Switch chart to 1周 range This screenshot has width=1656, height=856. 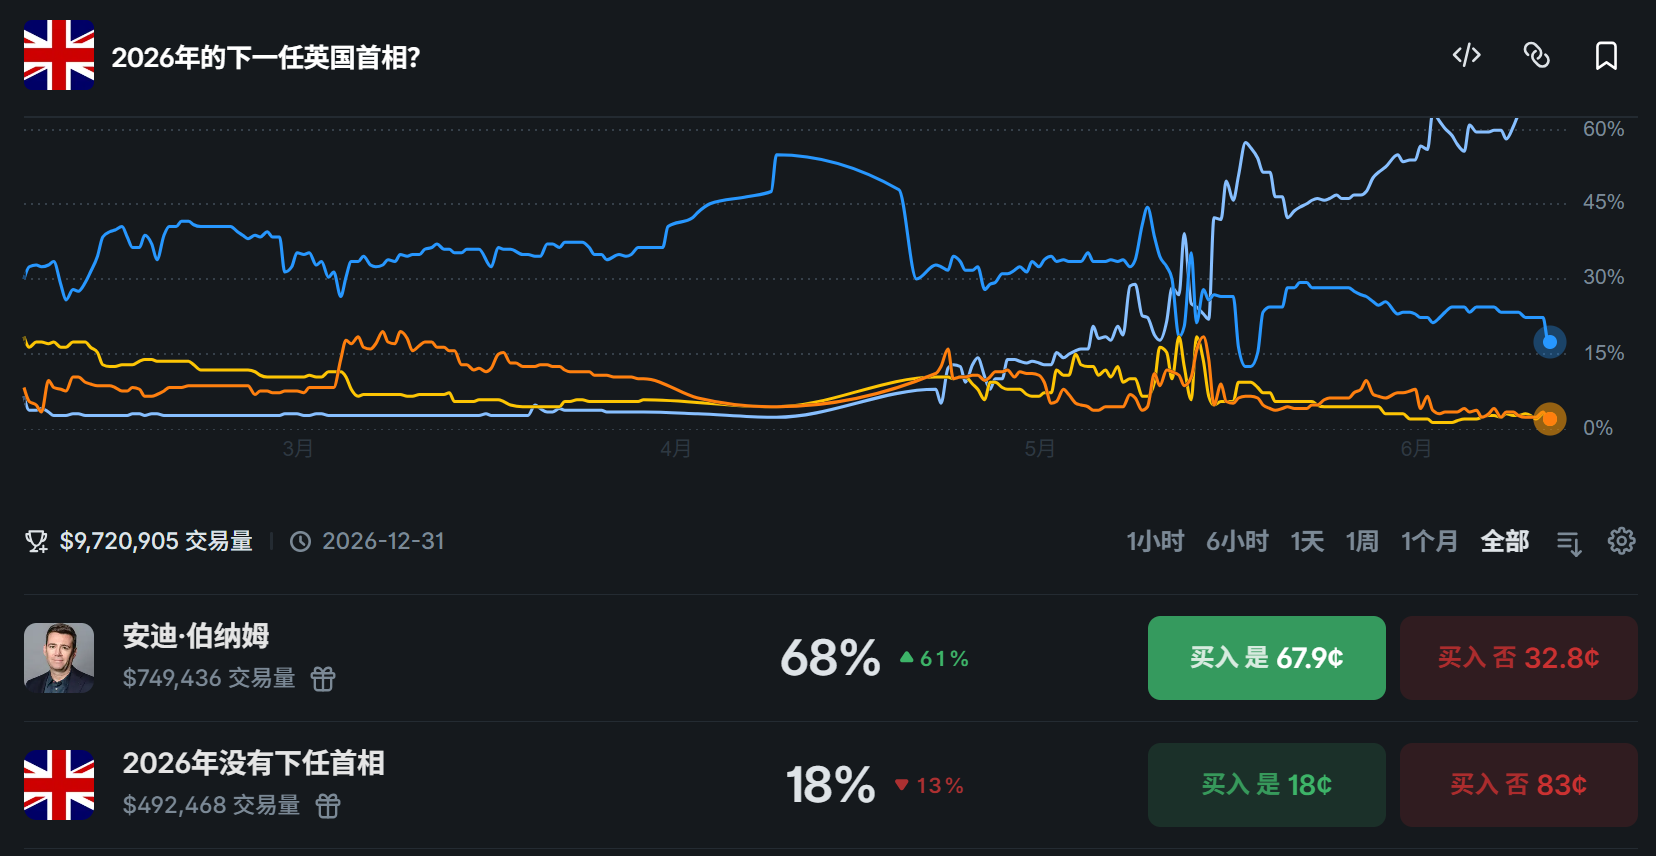tap(1362, 541)
